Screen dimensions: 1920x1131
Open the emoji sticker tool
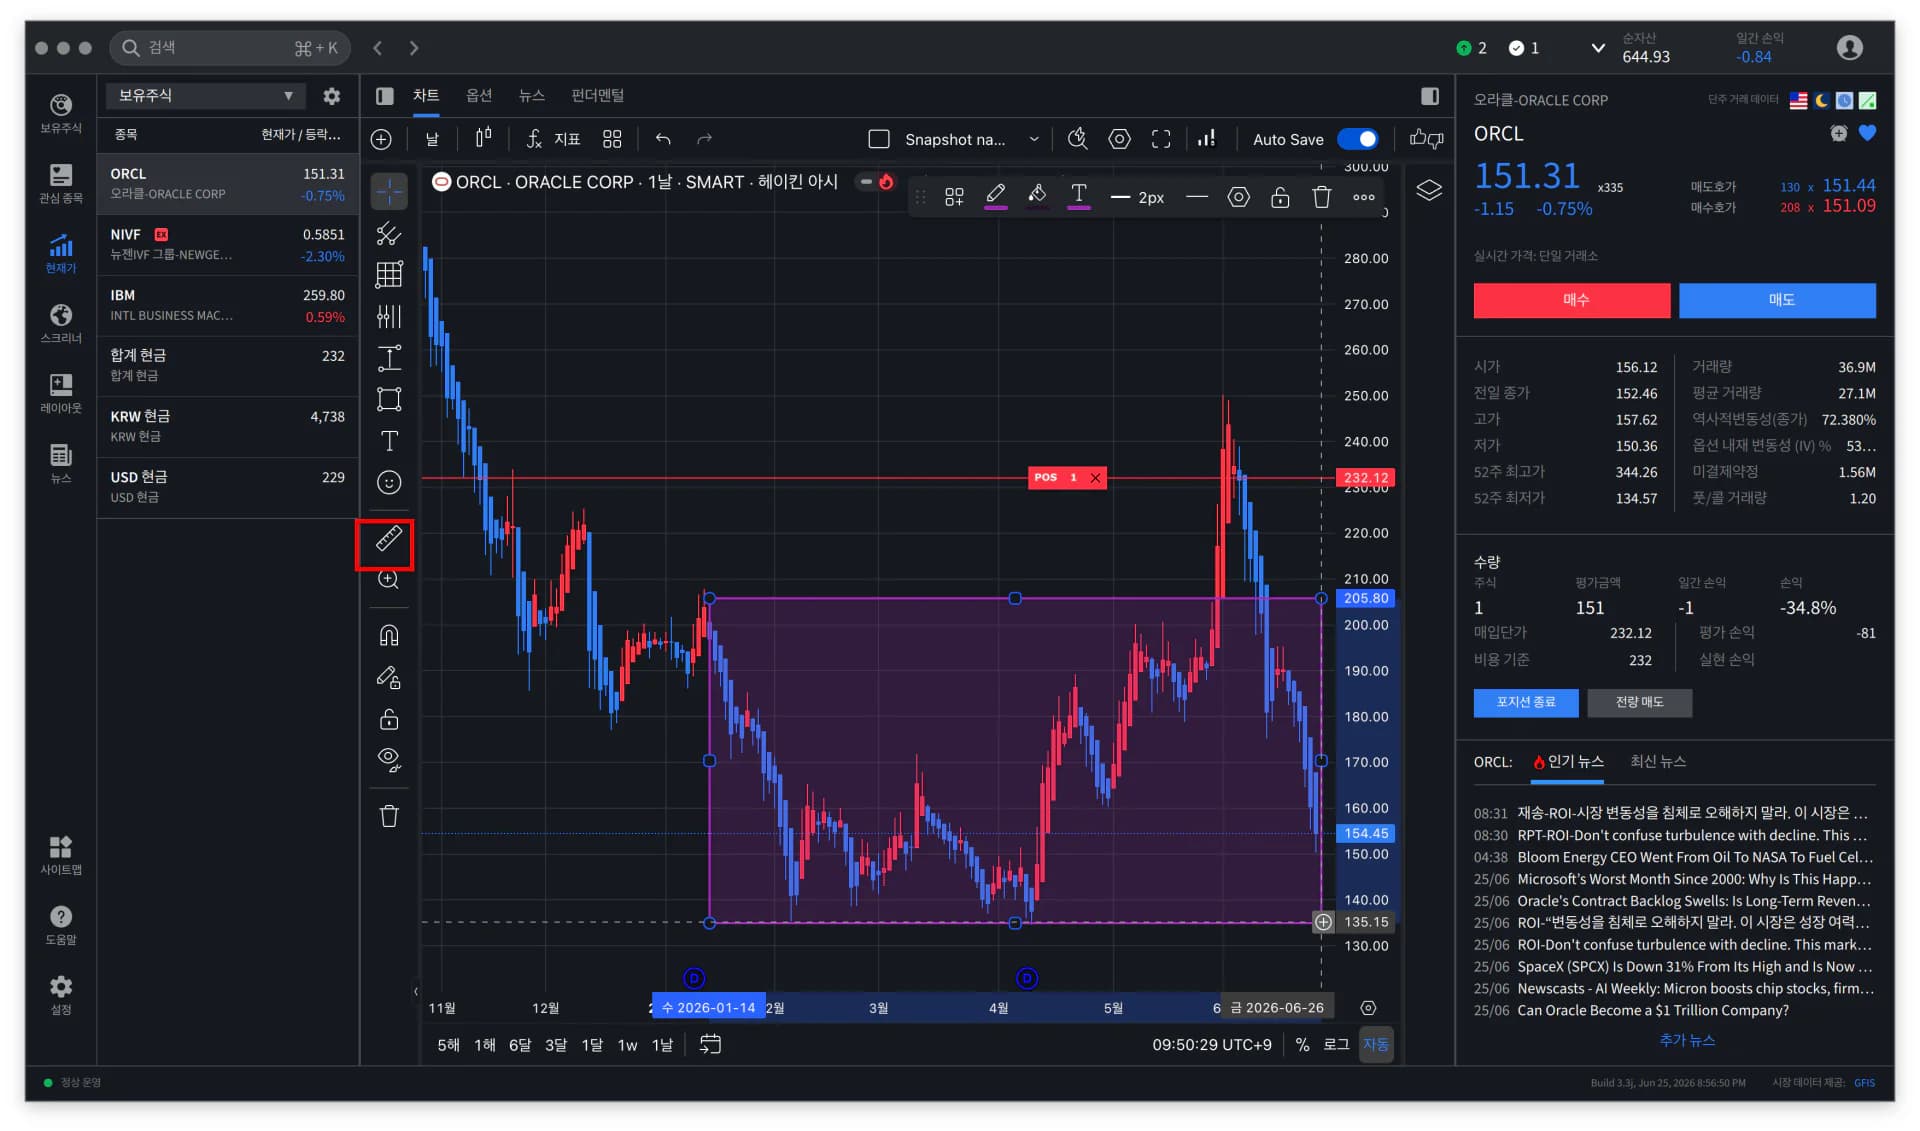389,483
